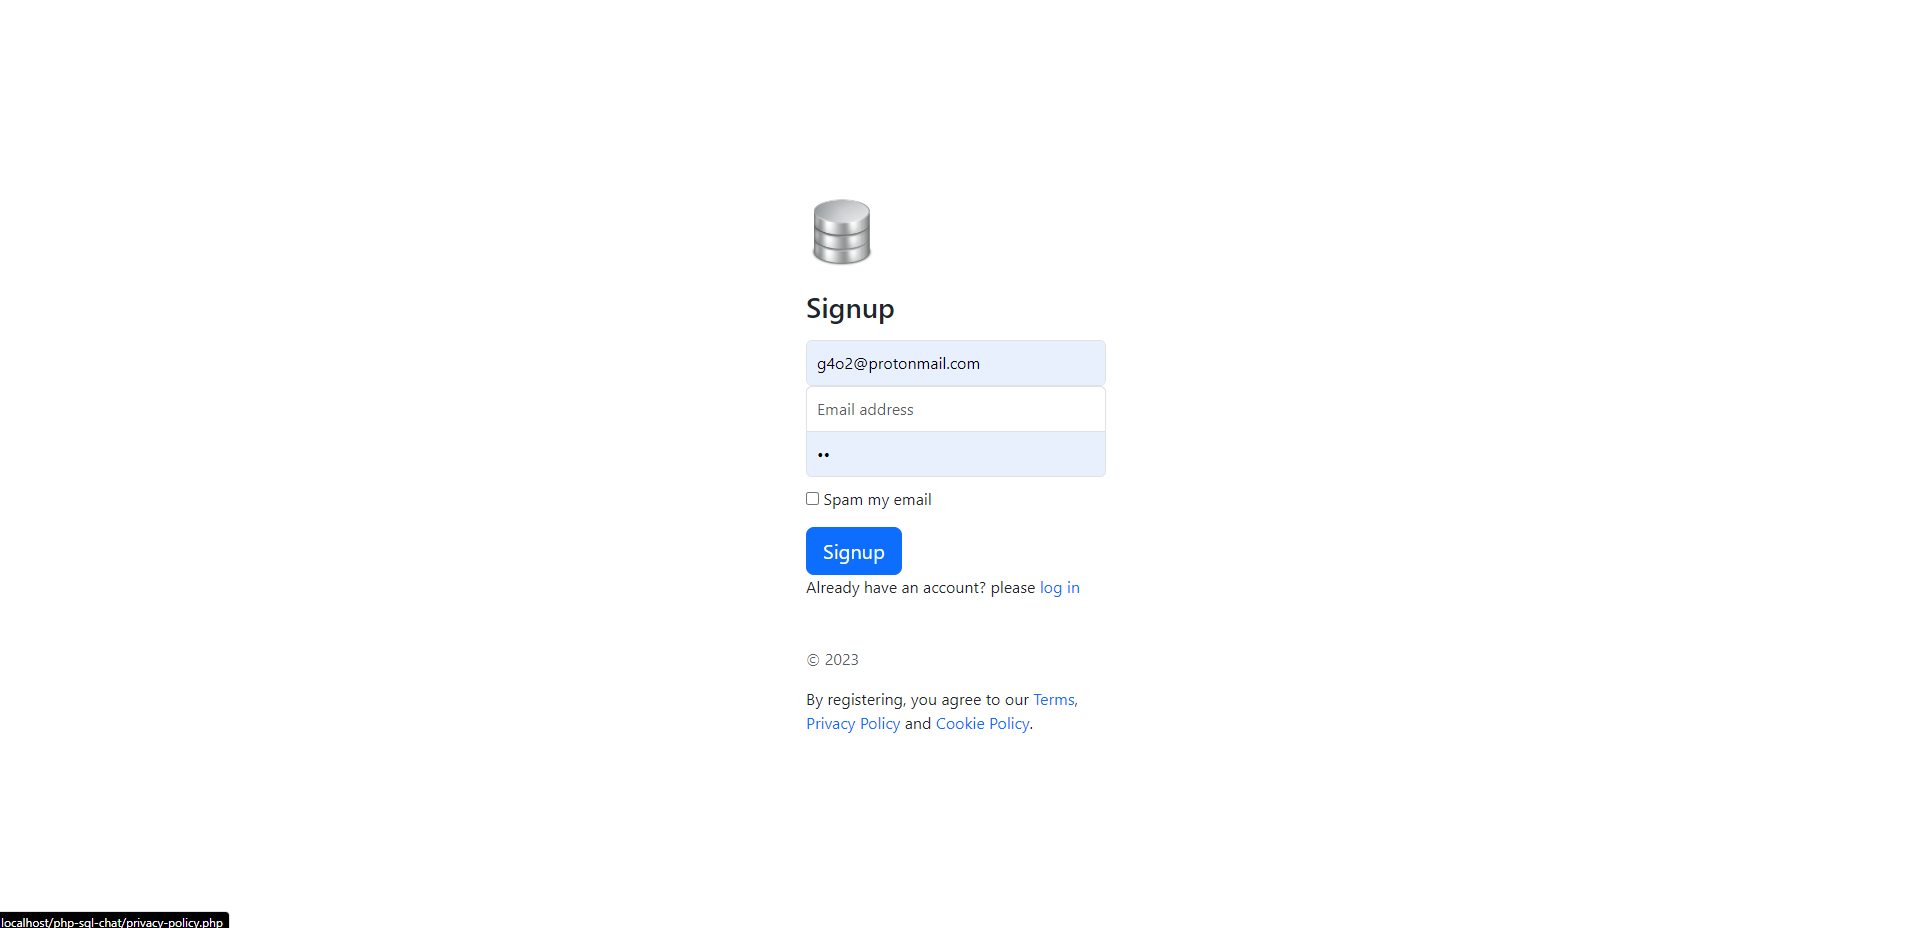The width and height of the screenshot is (1916, 928).
Task: Open the Privacy Policy link
Action: (x=853, y=724)
